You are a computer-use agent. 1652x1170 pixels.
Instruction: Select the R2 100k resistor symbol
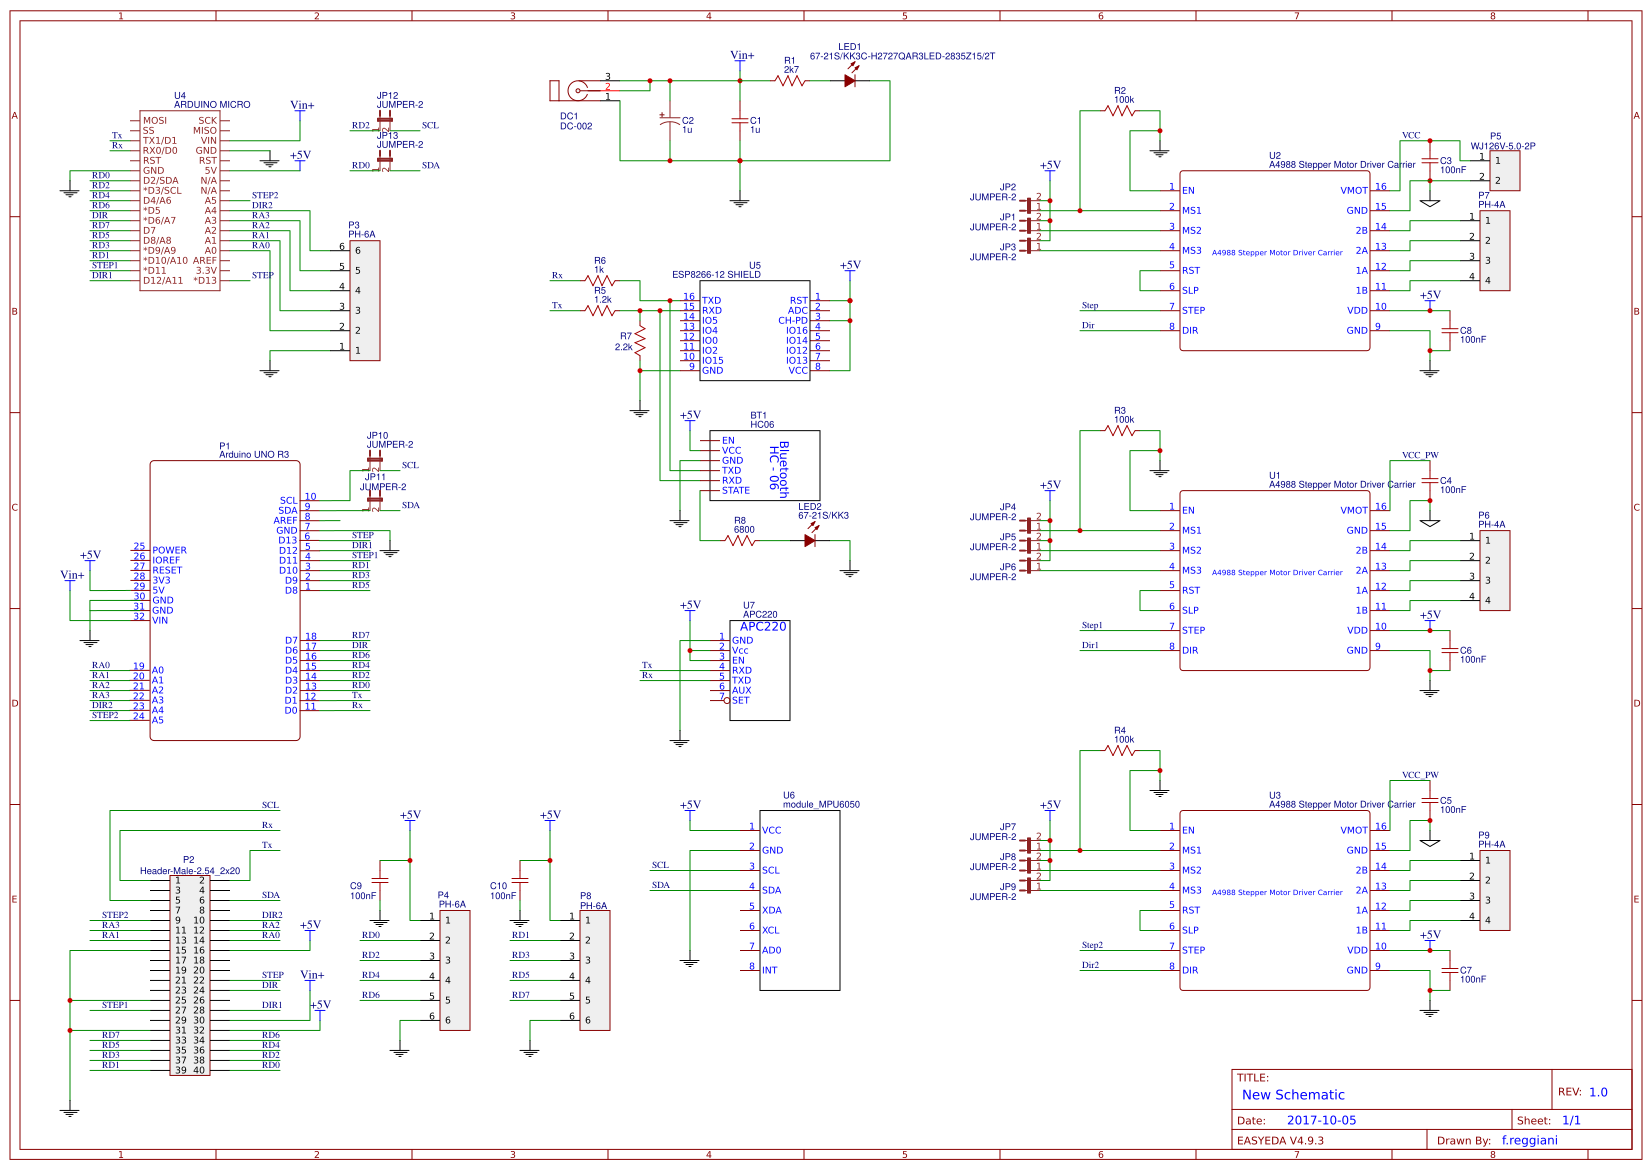pos(1121,110)
